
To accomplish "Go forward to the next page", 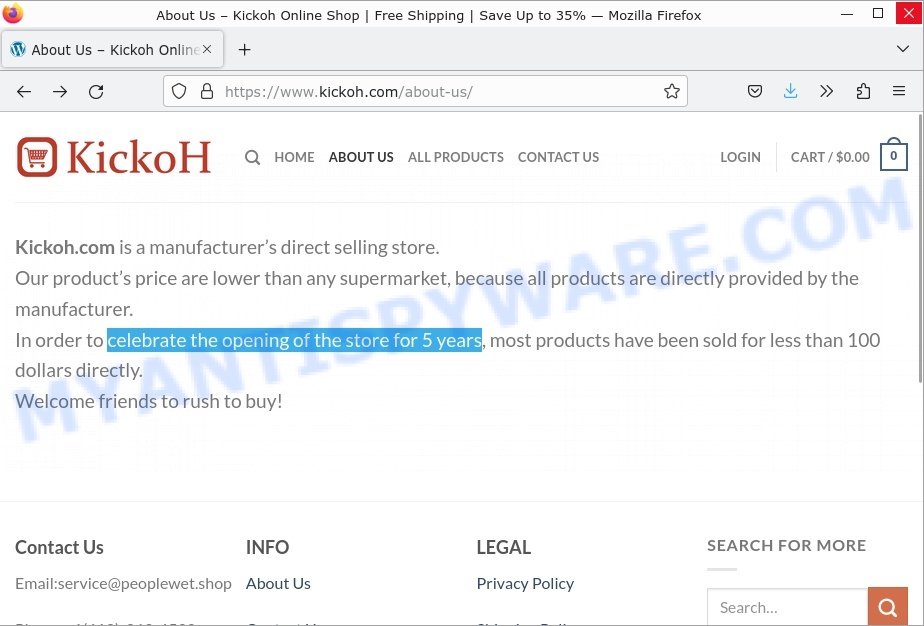I will pyautogui.click(x=60, y=91).
